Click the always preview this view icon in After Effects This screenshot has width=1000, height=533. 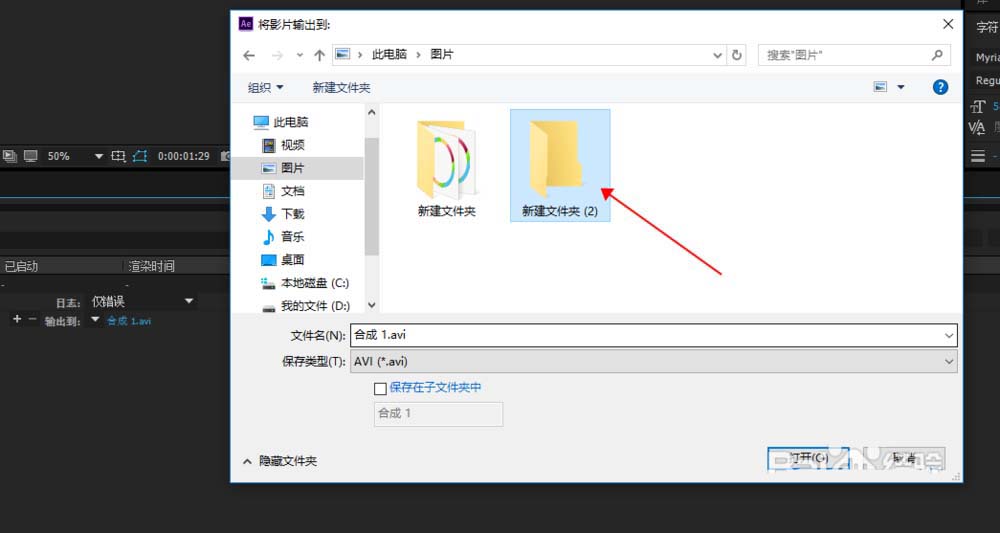point(10,156)
